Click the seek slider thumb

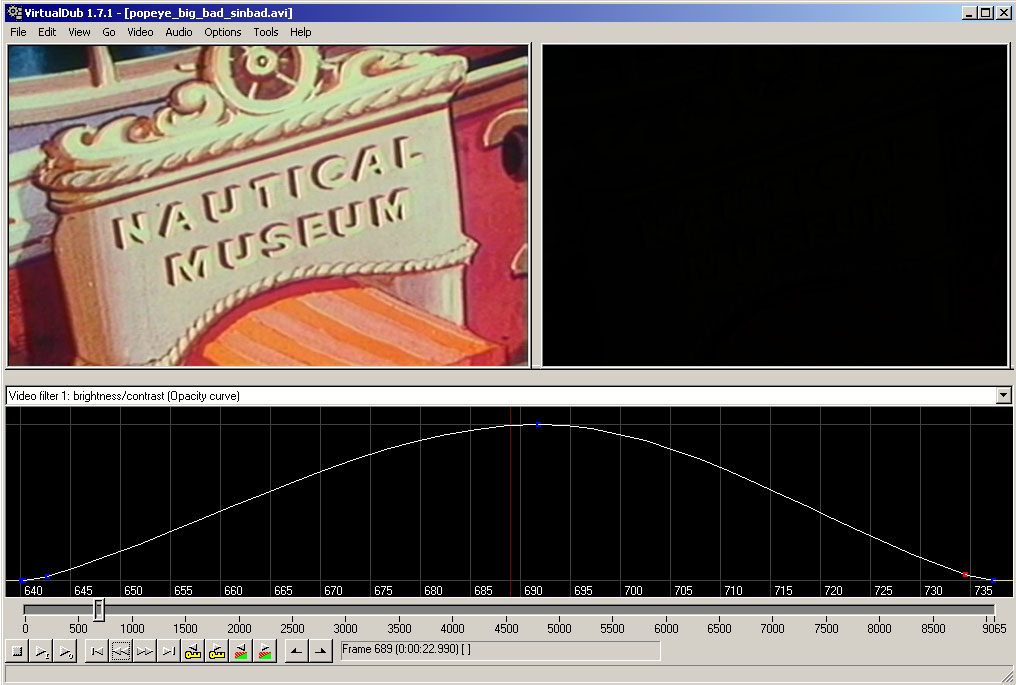[98, 609]
